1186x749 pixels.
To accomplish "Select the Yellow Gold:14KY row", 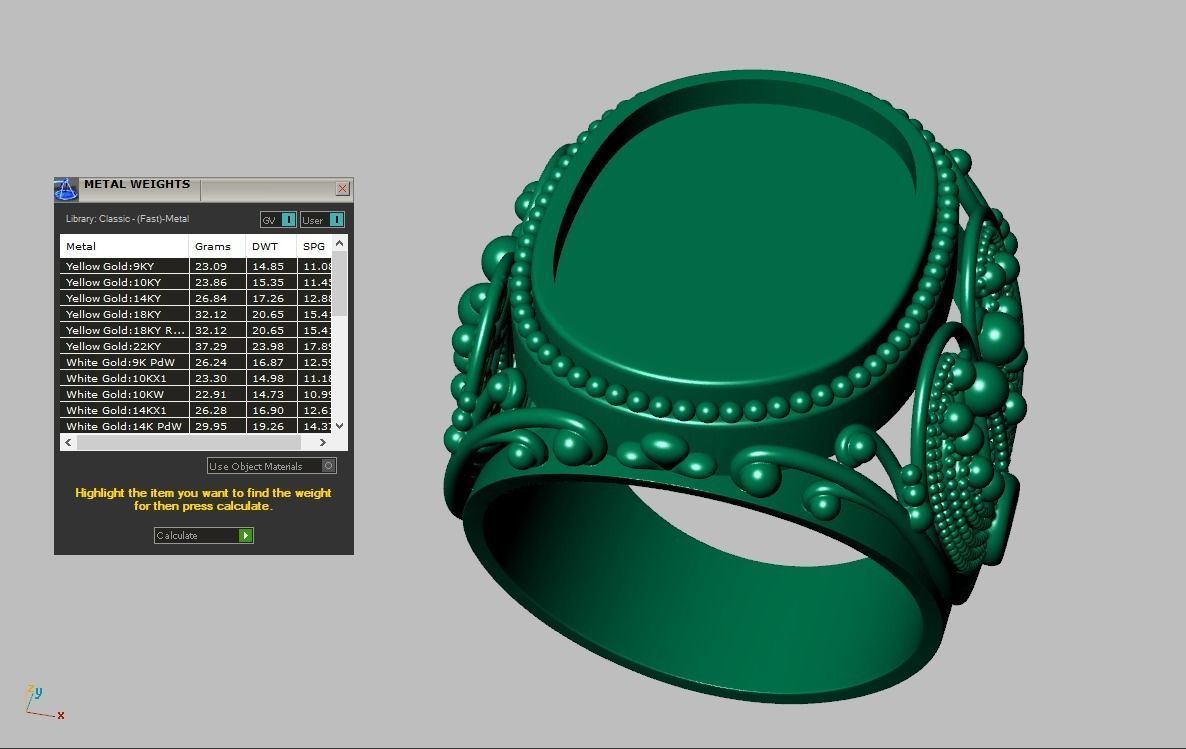I will click(x=195, y=298).
